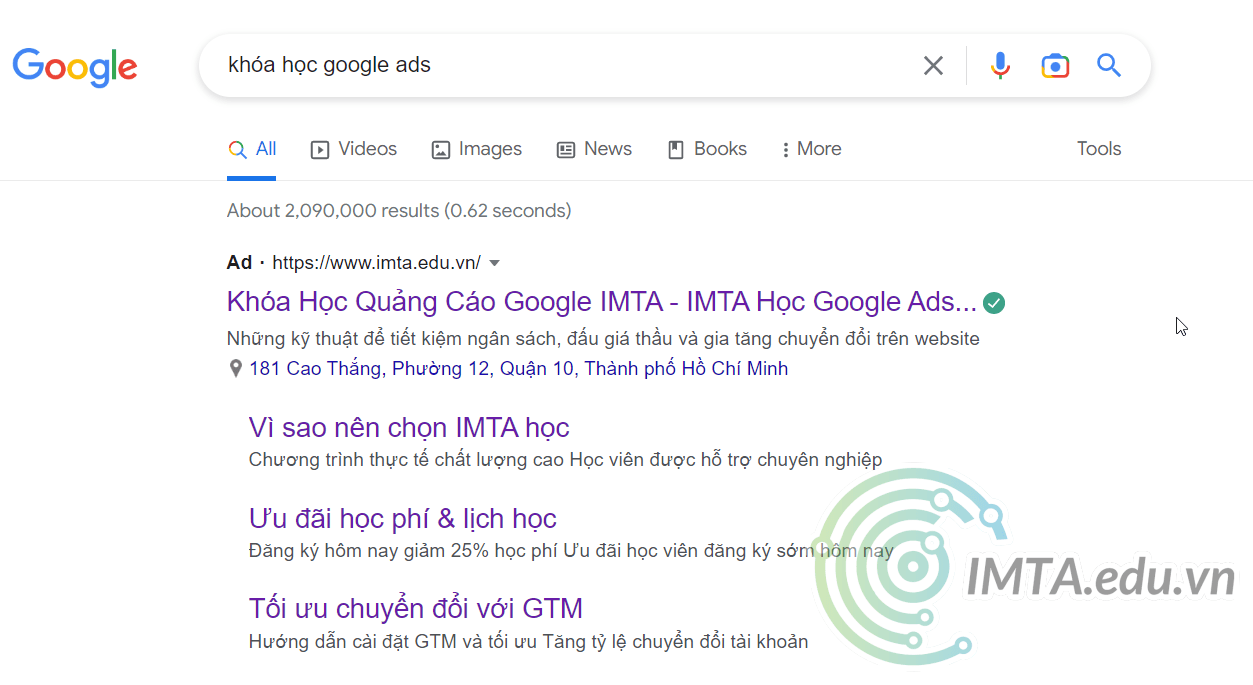Click inside the search query field

(x=550, y=64)
